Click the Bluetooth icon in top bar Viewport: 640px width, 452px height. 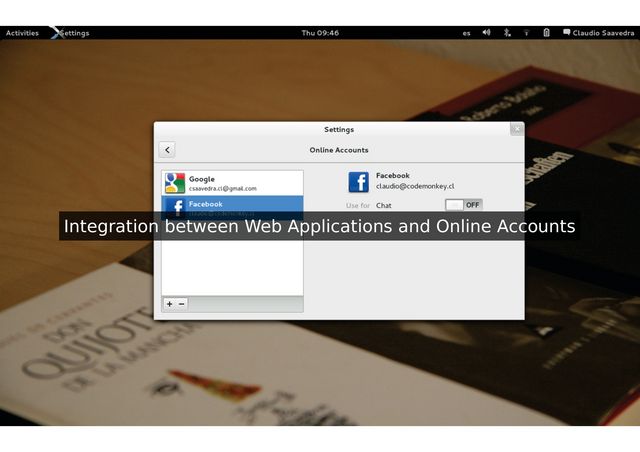coord(507,32)
